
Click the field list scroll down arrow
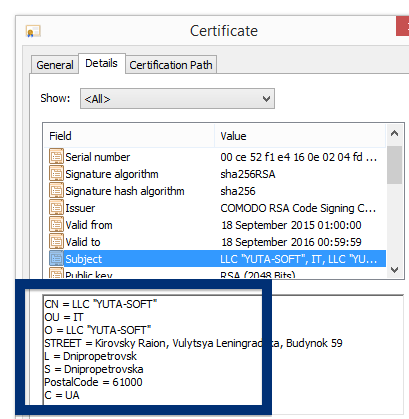[395, 270]
